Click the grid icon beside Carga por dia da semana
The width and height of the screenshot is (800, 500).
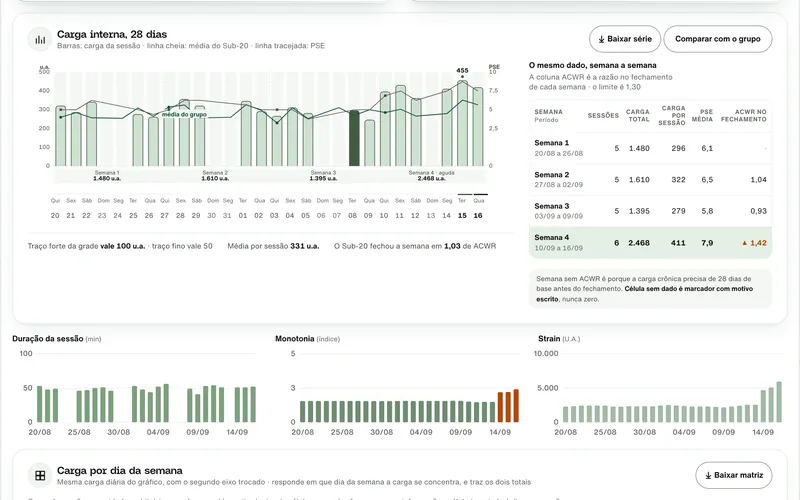pos(40,476)
